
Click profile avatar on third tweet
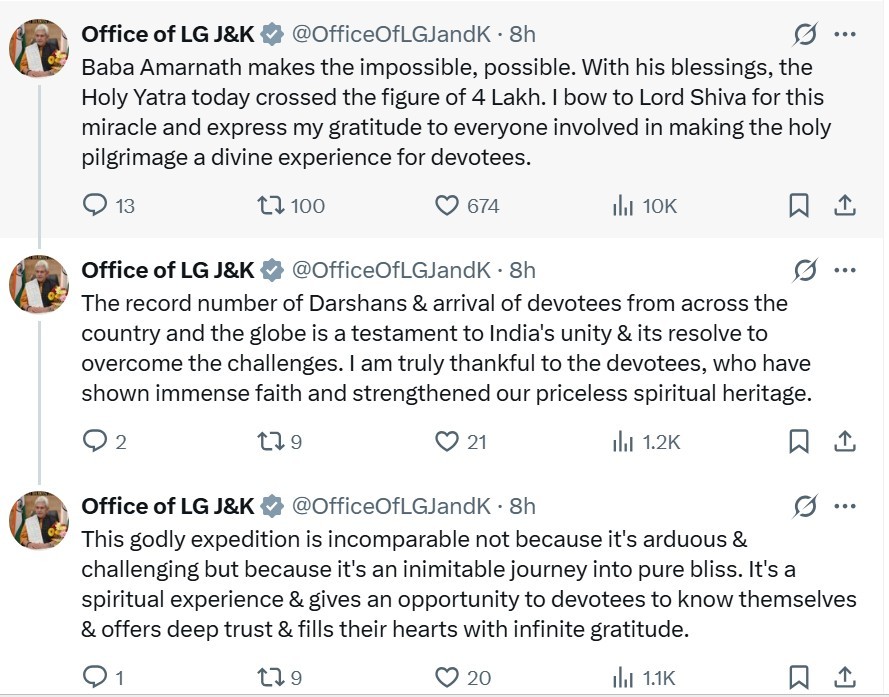(x=39, y=520)
